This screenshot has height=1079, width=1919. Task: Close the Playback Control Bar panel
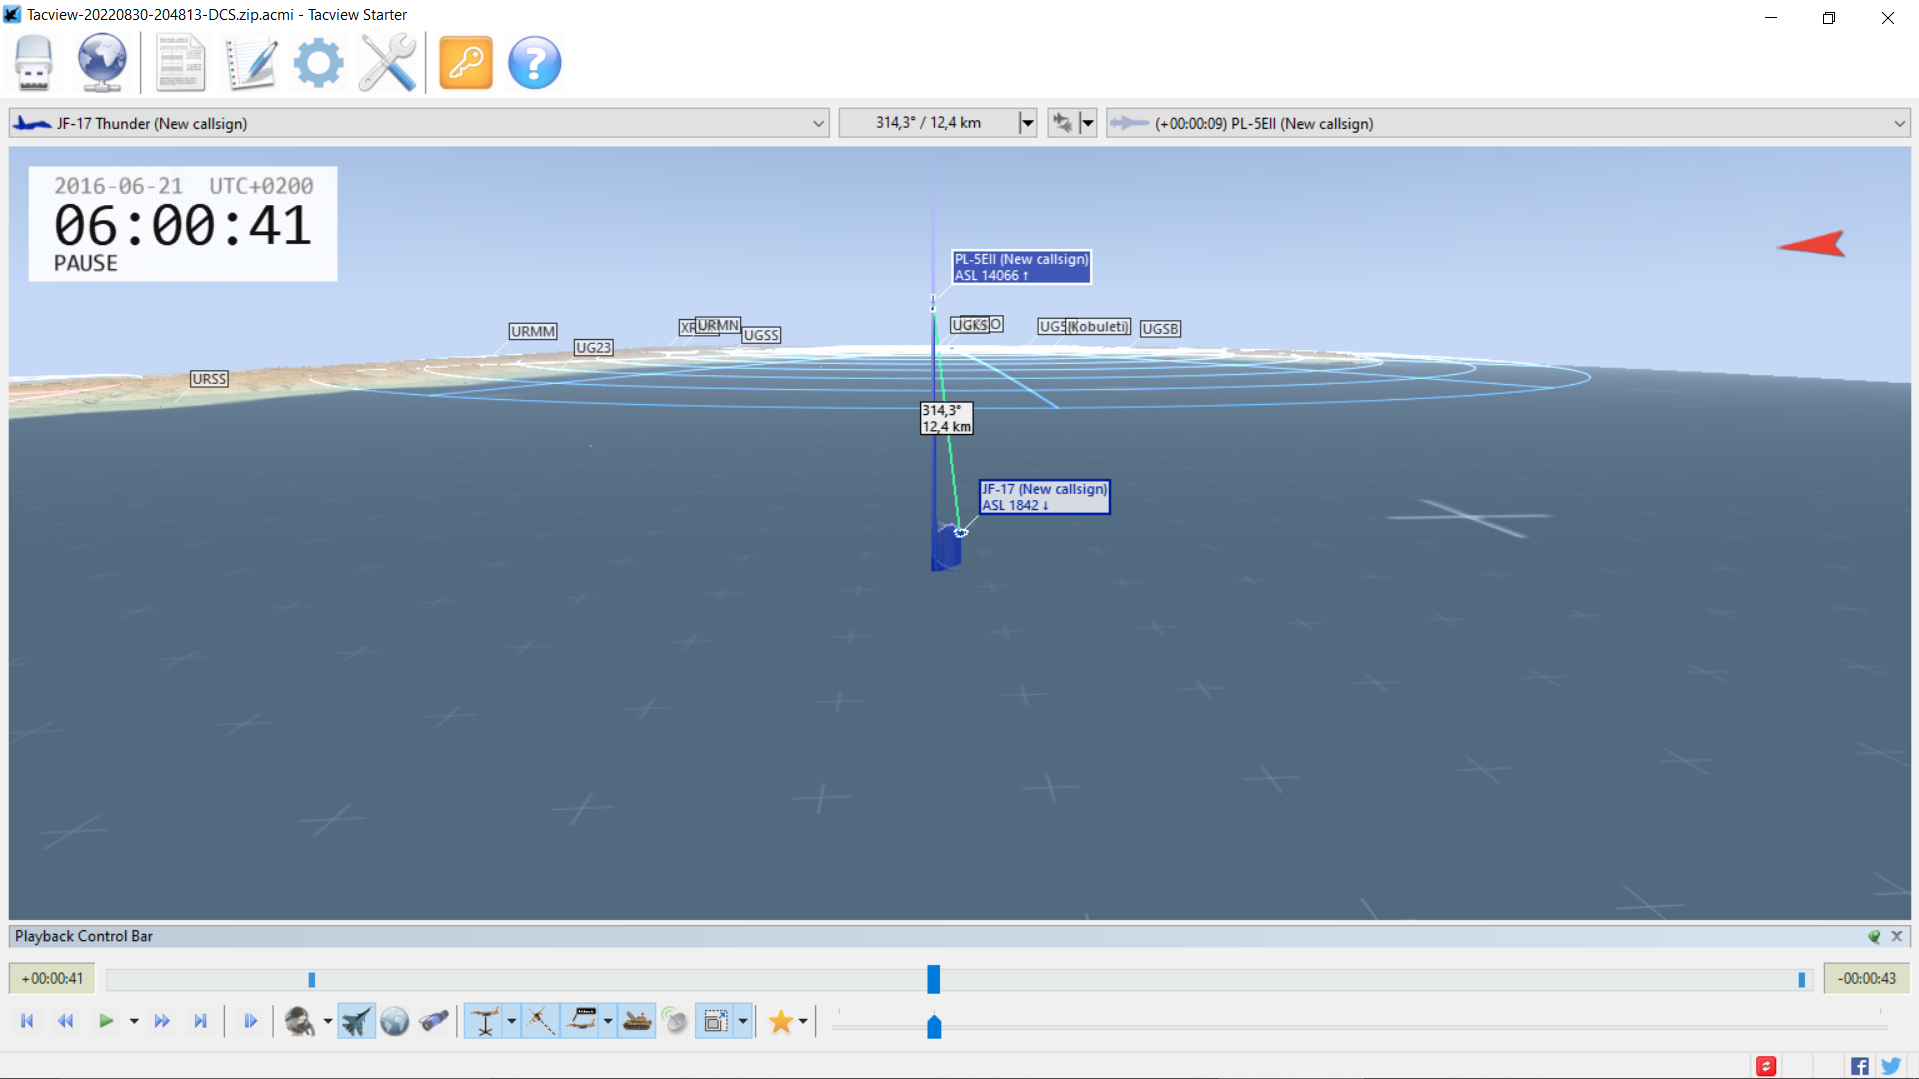point(1897,936)
